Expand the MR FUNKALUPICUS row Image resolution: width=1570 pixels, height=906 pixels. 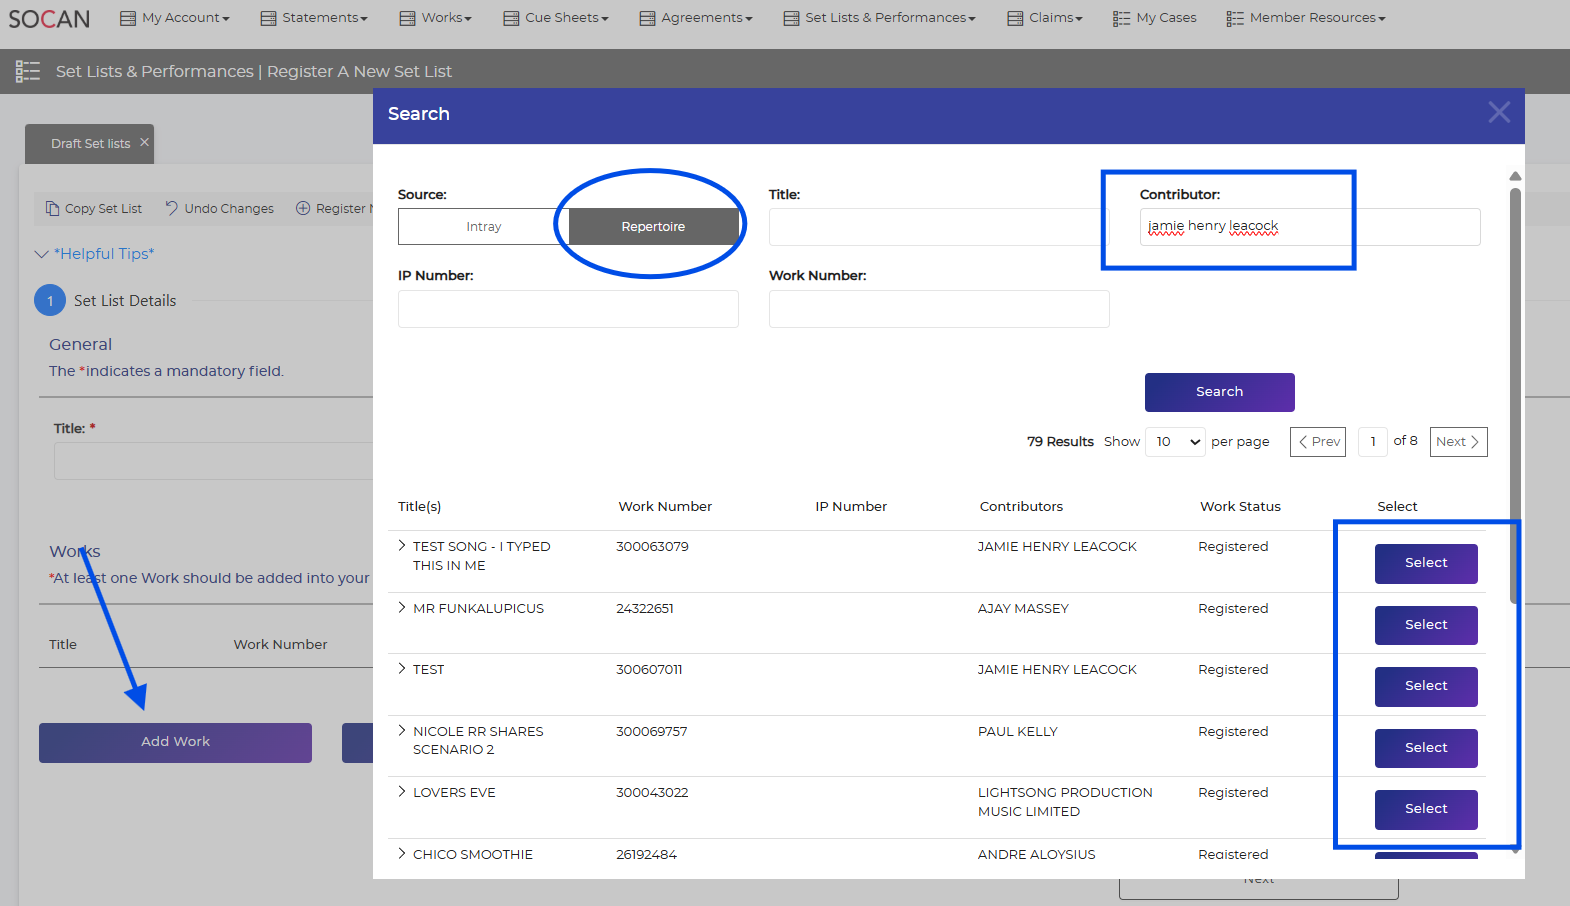click(402, 608)
